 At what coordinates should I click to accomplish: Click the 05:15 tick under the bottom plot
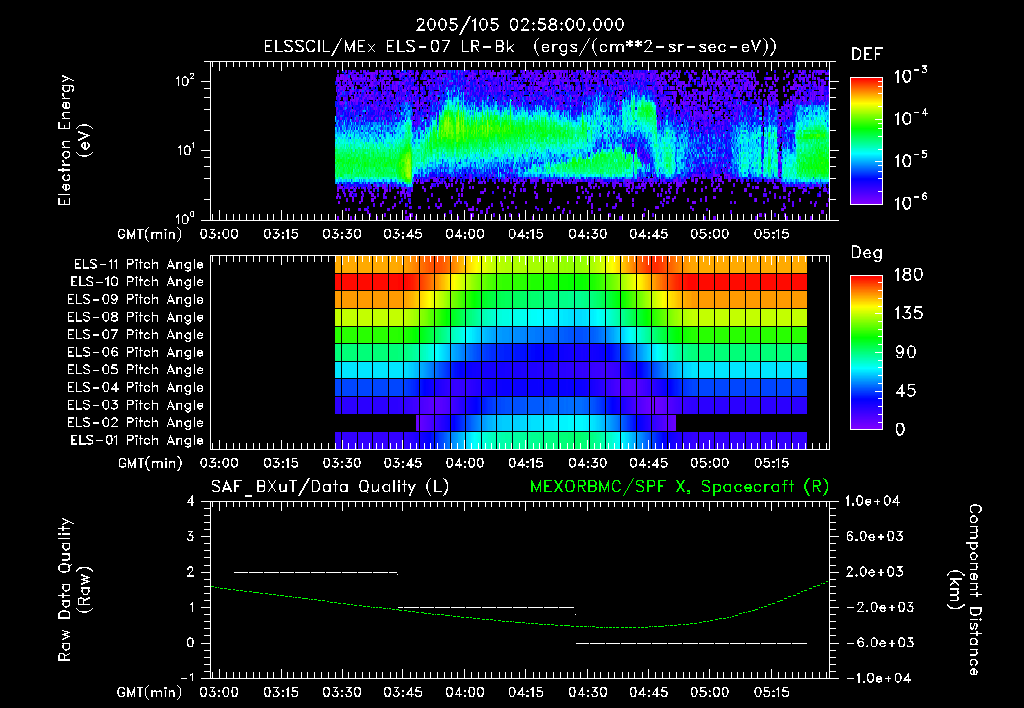coord(771,692)
